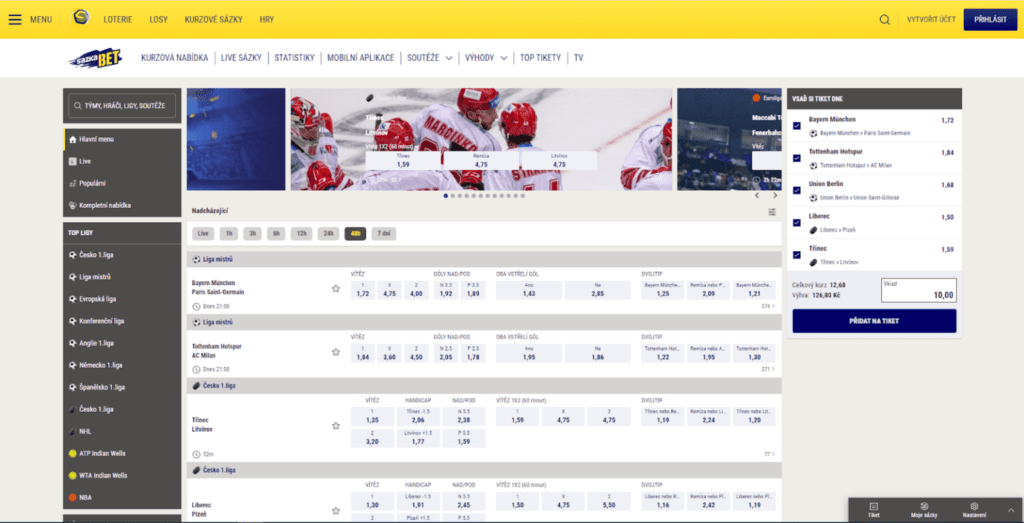Collapse the Liga mistrů header above Bayern
Viewport: 1024px width, 523px height.
point(484,259)
